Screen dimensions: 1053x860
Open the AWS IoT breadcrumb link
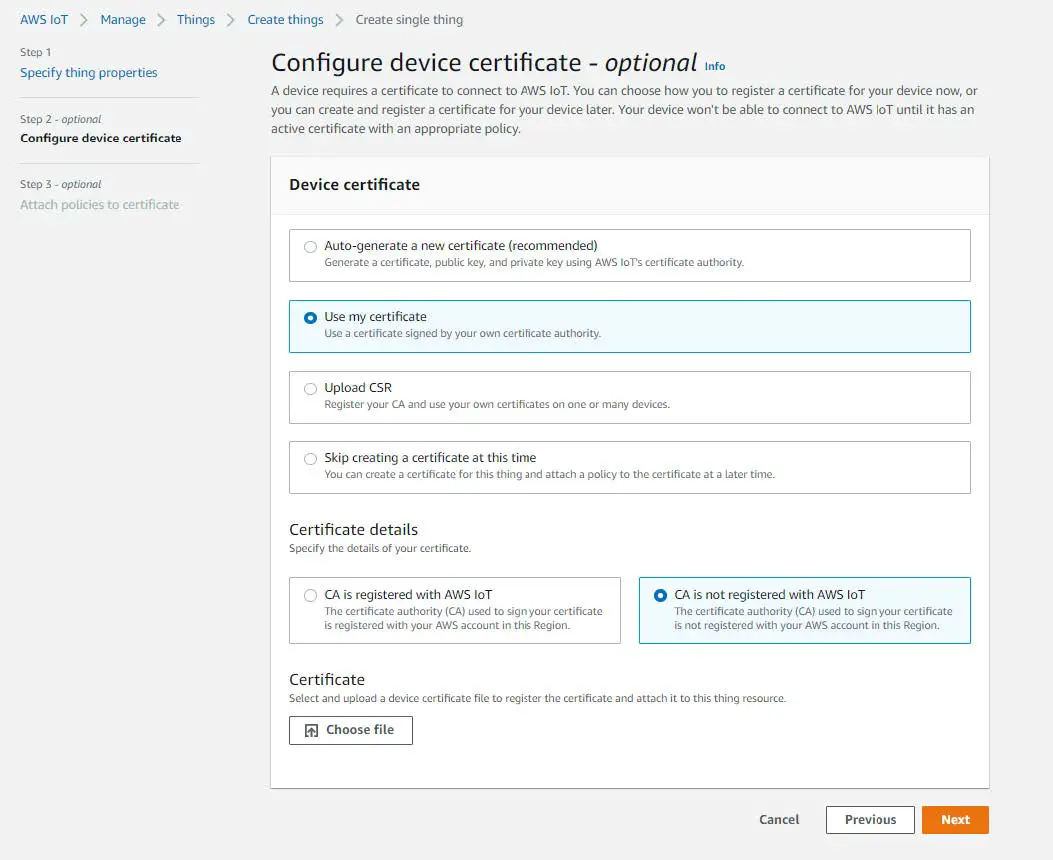pyautogui.click(x=44, y=20)
